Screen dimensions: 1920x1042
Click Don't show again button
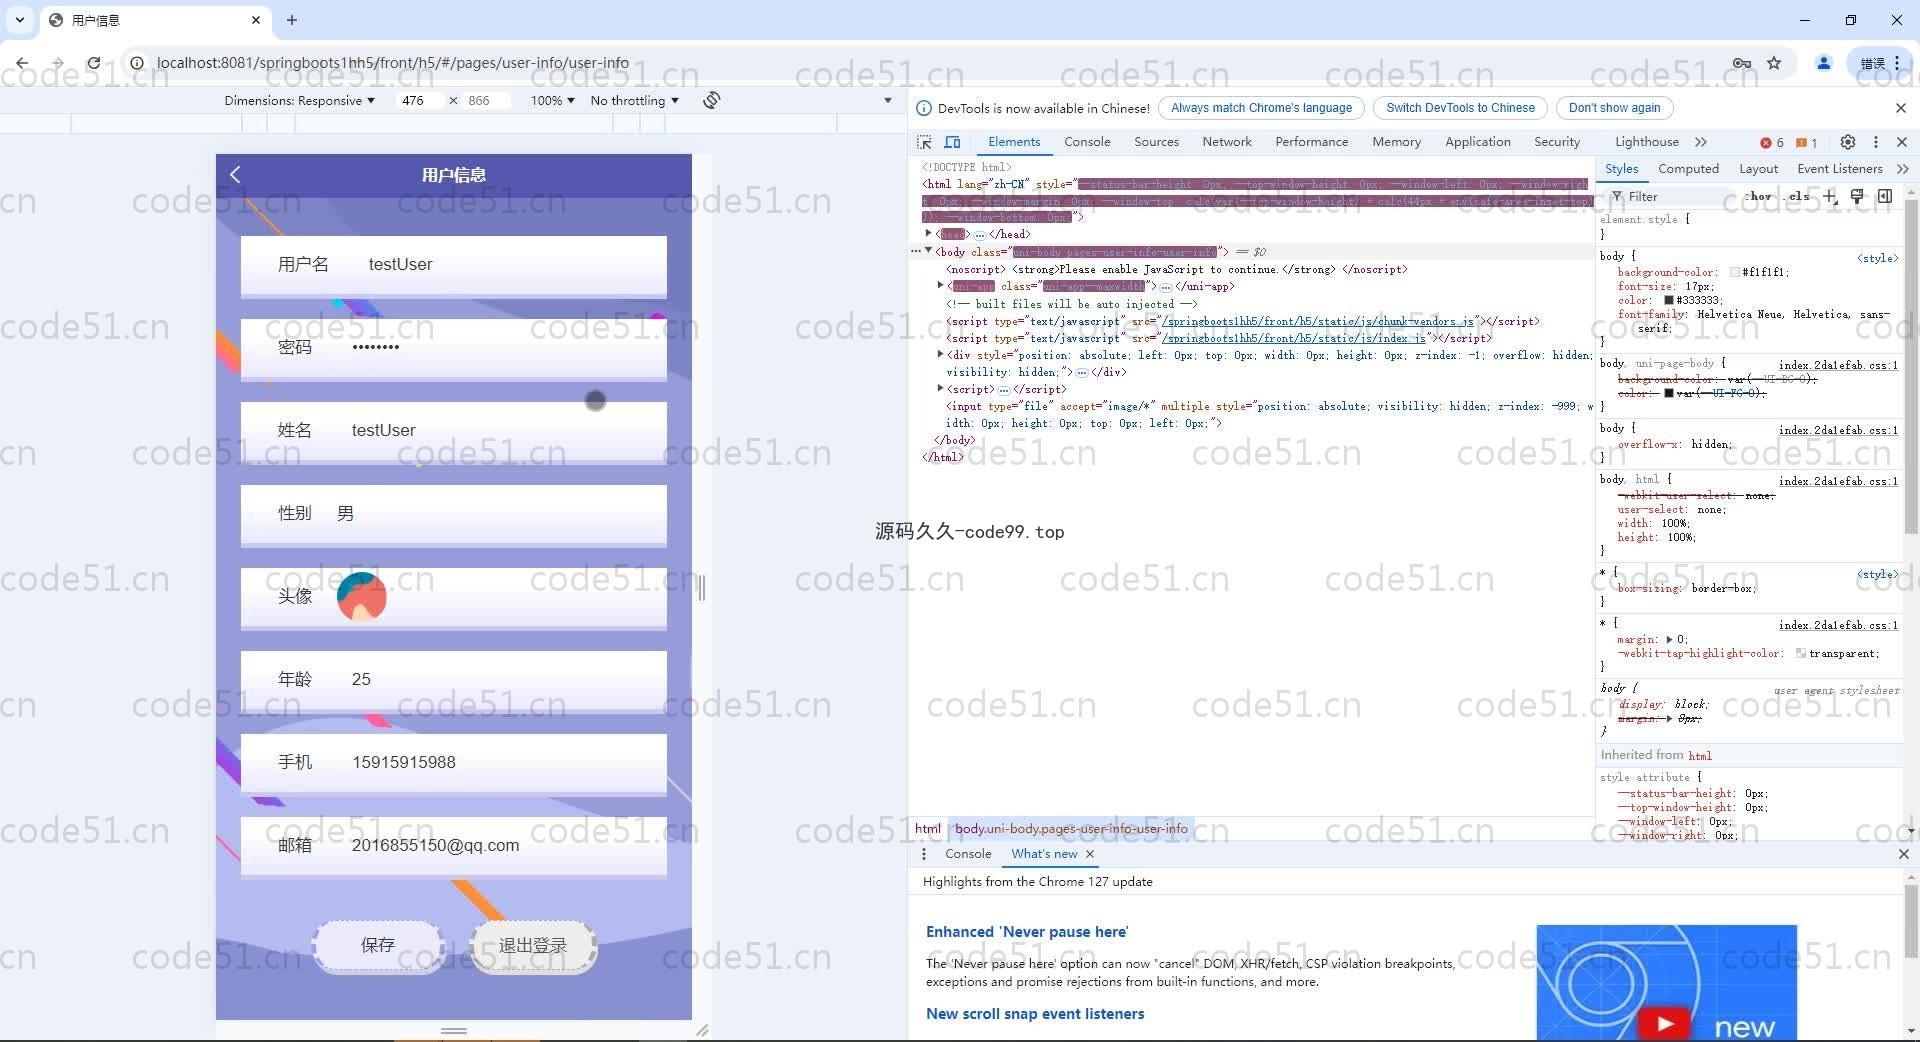[1614, 108]
